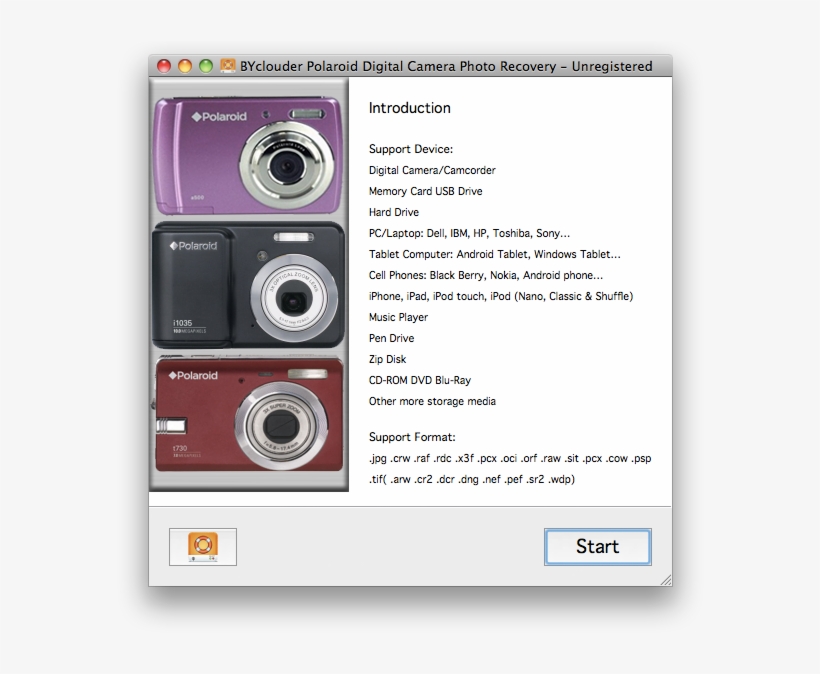Click the window resize grip corner
Image resolution: width=820 pixels, height=674 pixels.
666,580
